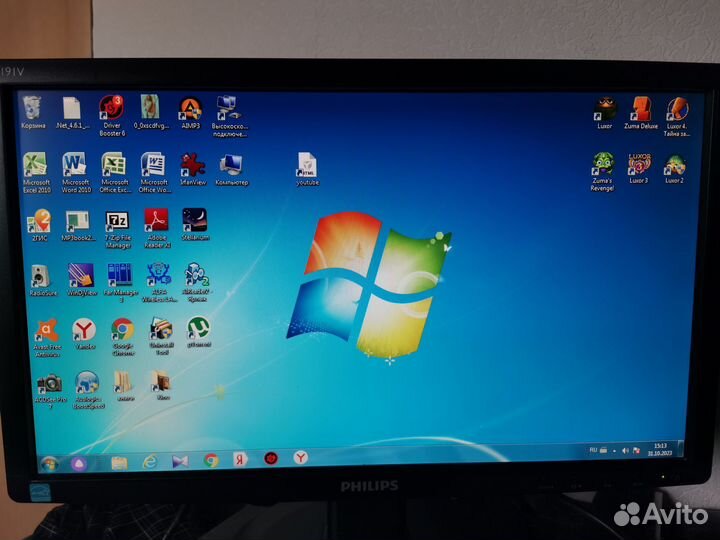Open the purple Alice assistant taskbar icon
This screenshot has width=720, height=540.
79,463
